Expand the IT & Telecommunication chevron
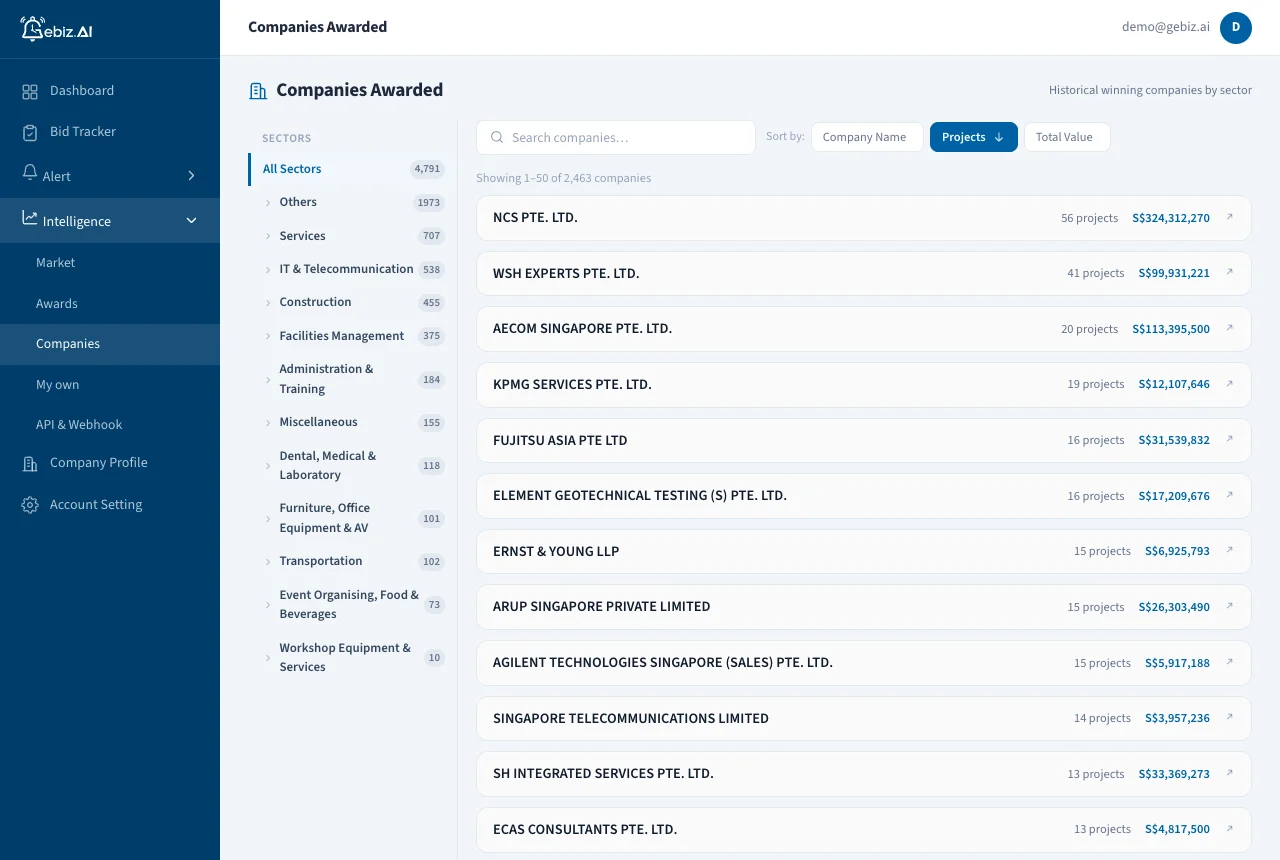Image resolution: width=1280 pixels, height=860 pixels. click(x=268, y=270)
